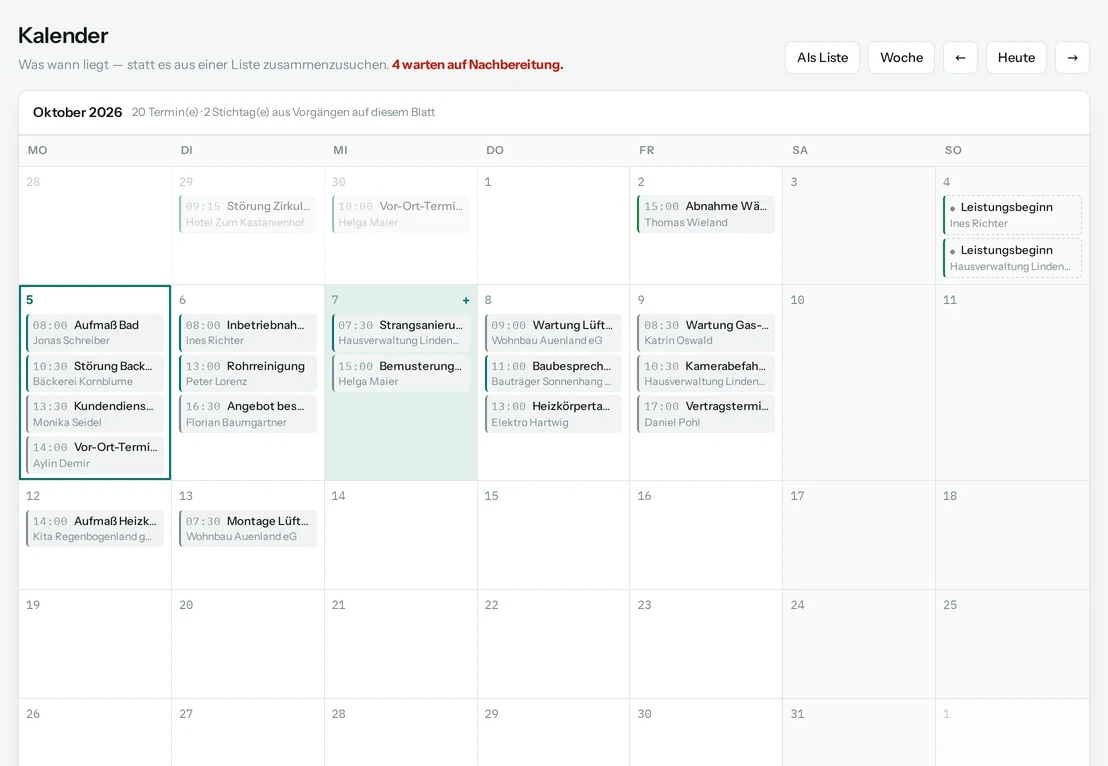Select day 31 in the calendar
Image resolution: width=1108 pixels, height=766 pixels.
(x=859, y=732)
